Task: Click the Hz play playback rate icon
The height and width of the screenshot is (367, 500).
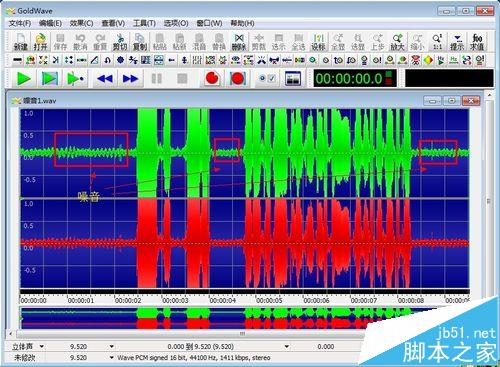Action: click(441, 60)
